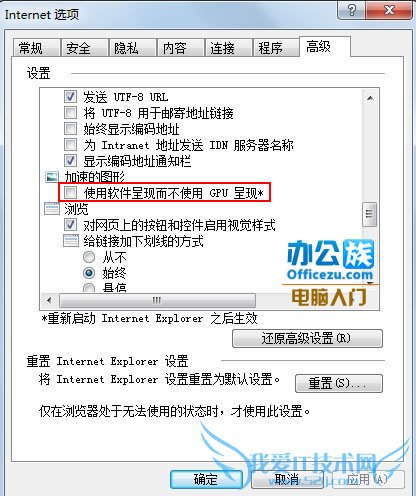Uncheck 发送 UTF-8 URL option
The image size is (416, 496).
click(x=70, y=97)
